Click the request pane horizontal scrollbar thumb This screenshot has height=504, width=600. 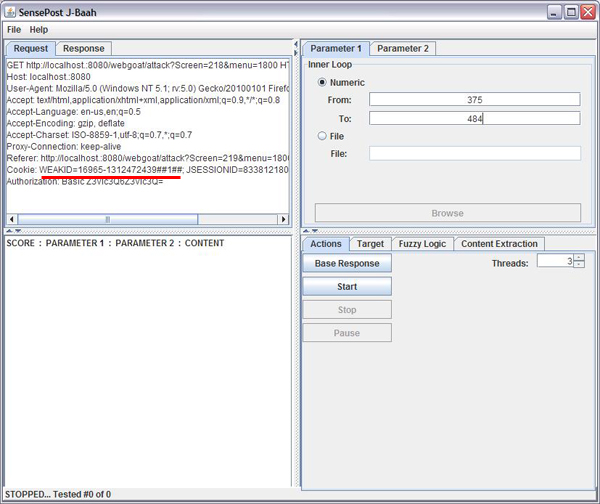(108, 219)
